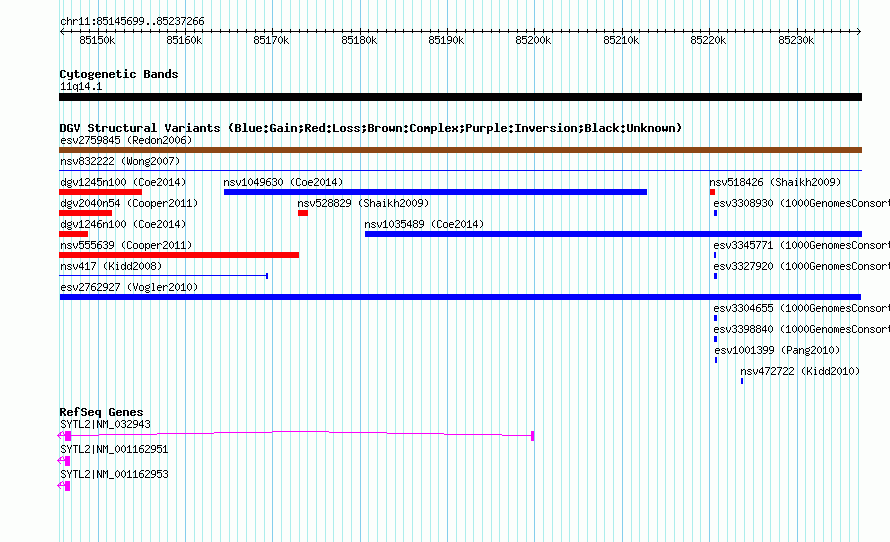Select the brown esv2759845 complex variant bar
890x542 pixels.
point(460,150)
